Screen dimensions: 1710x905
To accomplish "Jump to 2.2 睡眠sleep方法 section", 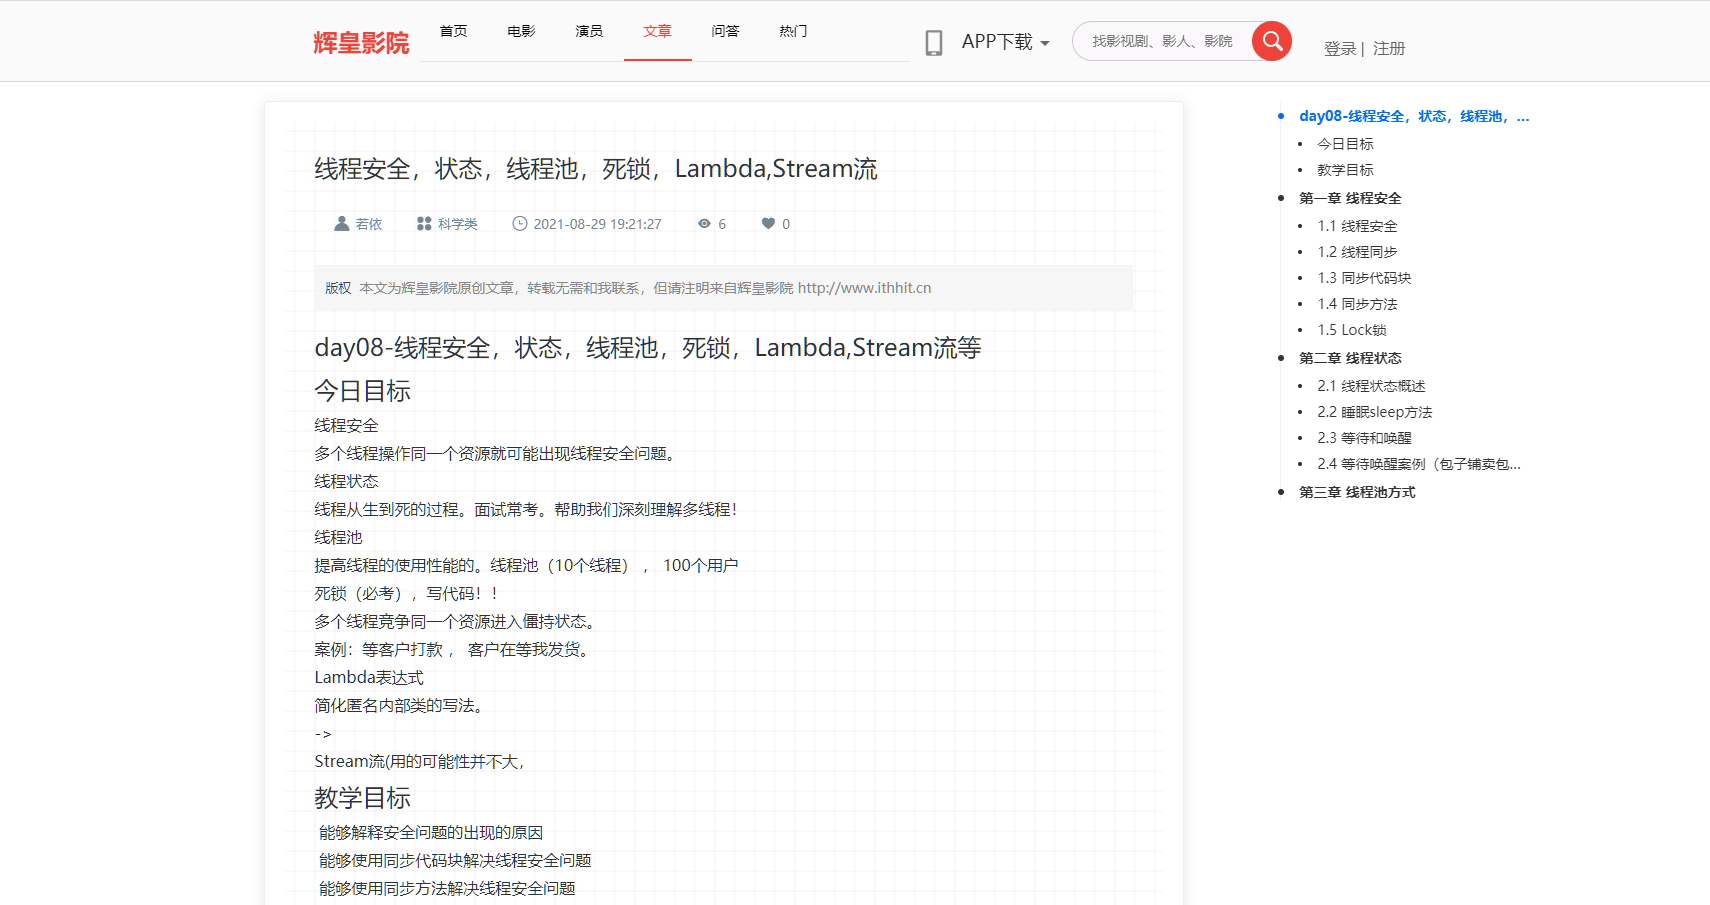I will (1375, 411).
